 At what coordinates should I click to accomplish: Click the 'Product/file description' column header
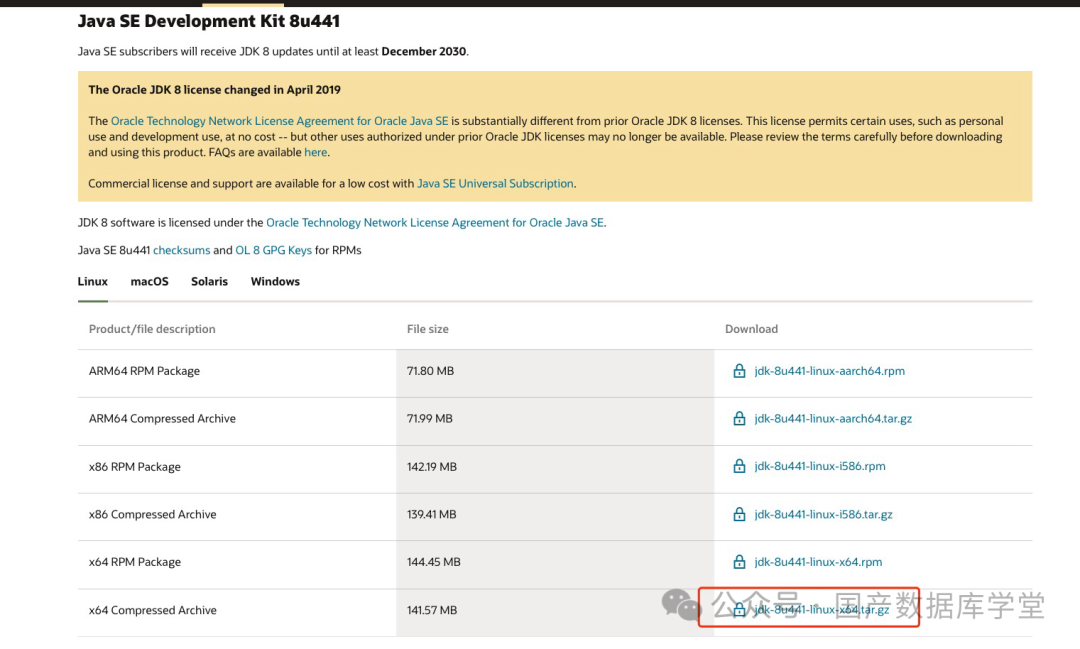152,329
